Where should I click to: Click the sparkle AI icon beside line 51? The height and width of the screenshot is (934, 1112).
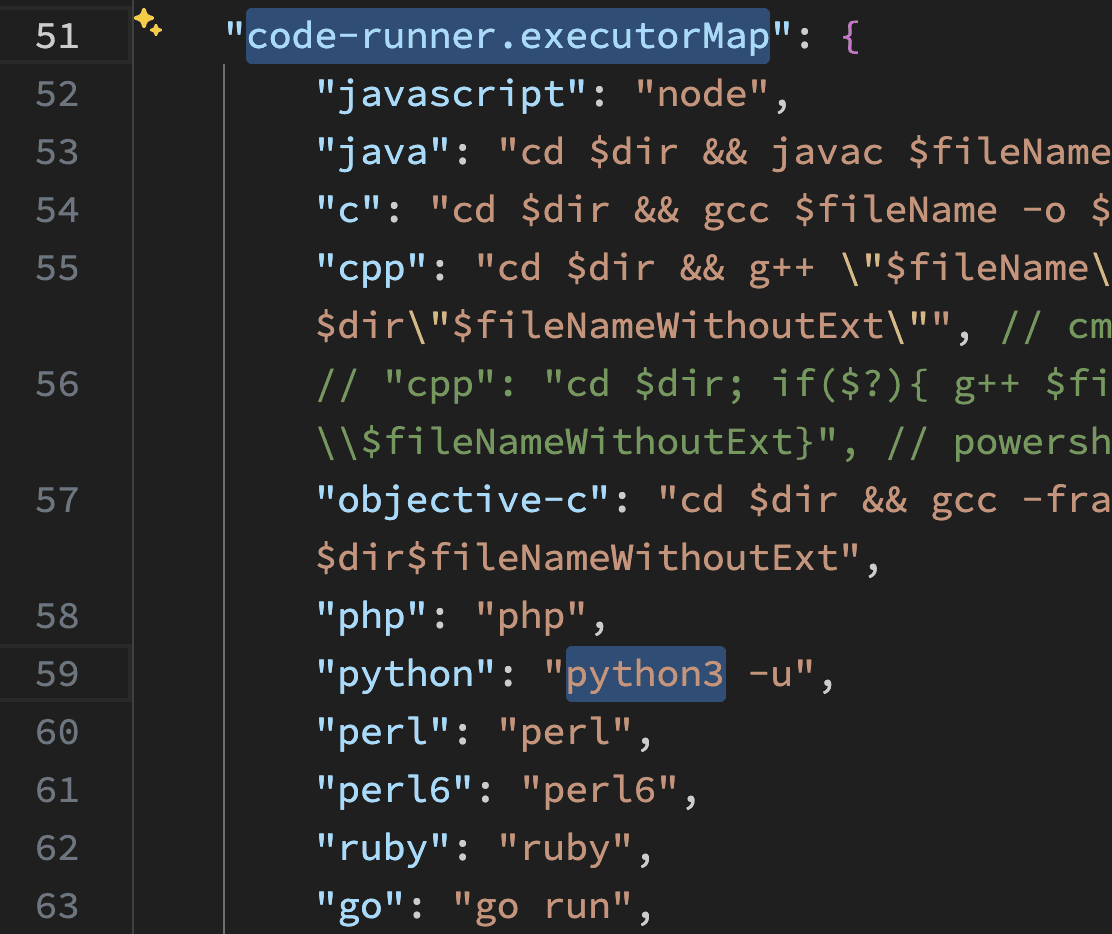[147, 22]
